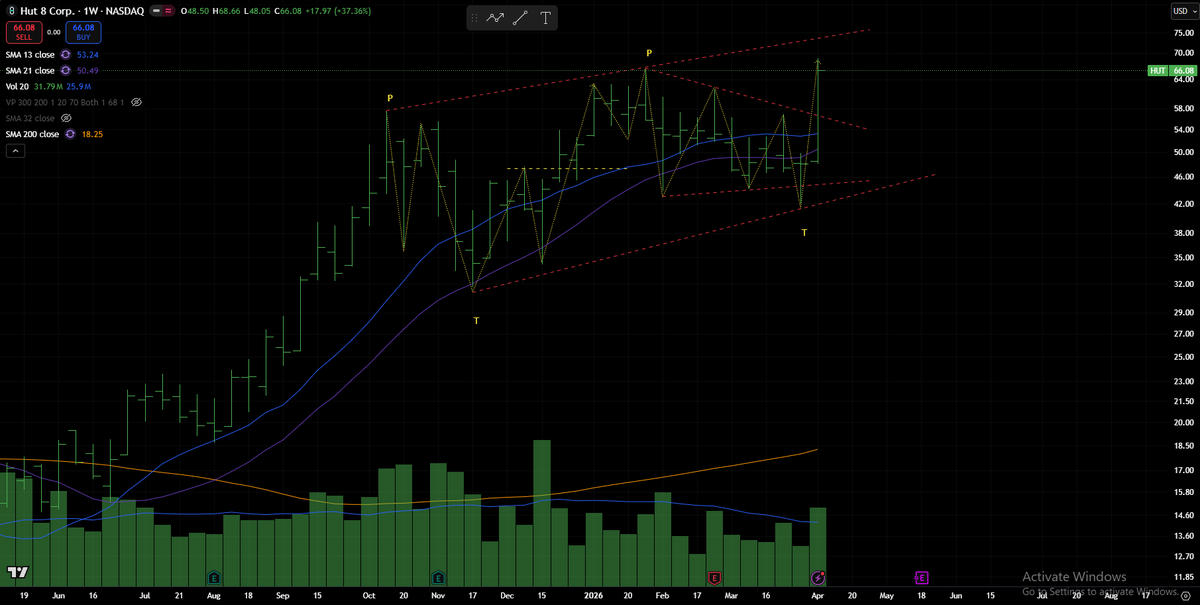Viewport: 1200px width, 605px height.
Task: Open the November earnings marker
Action: pos(438,578)
